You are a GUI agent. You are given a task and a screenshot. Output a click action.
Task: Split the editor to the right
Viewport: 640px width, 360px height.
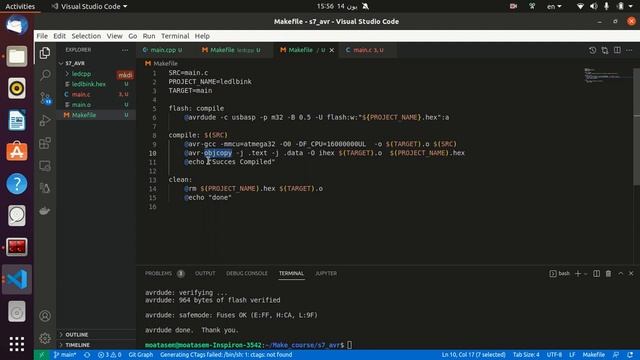click(617, 50)
